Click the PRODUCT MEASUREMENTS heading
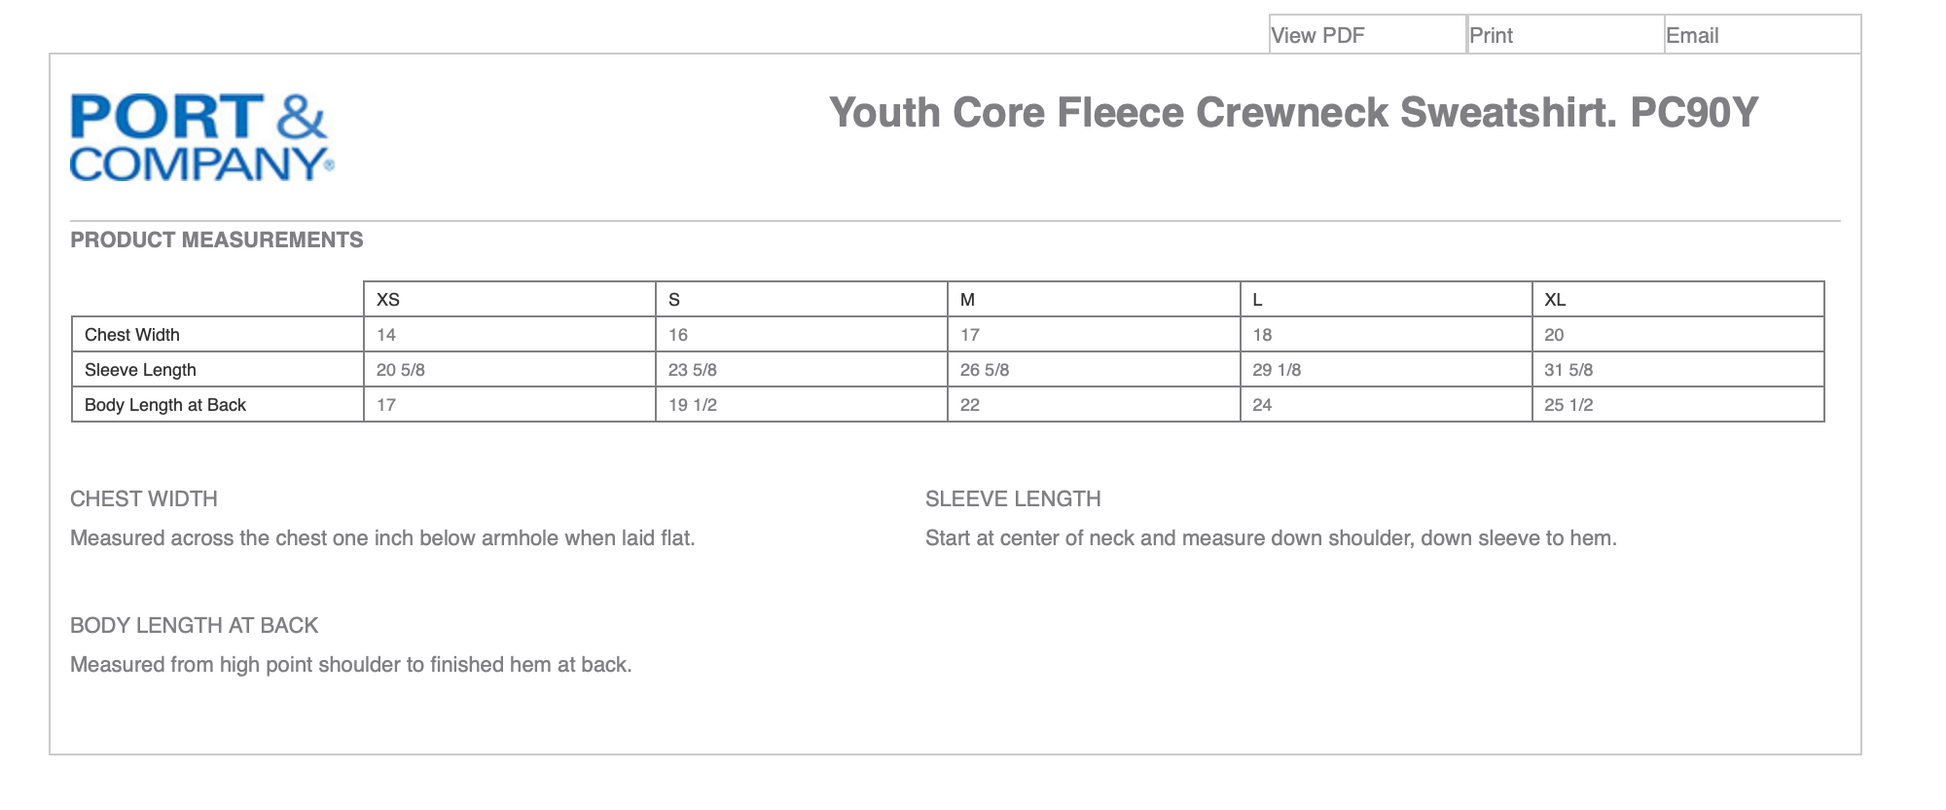Image resolution: width=1946 pixels, height=810 pixels. pyautogui.click(x=216, y=240)
